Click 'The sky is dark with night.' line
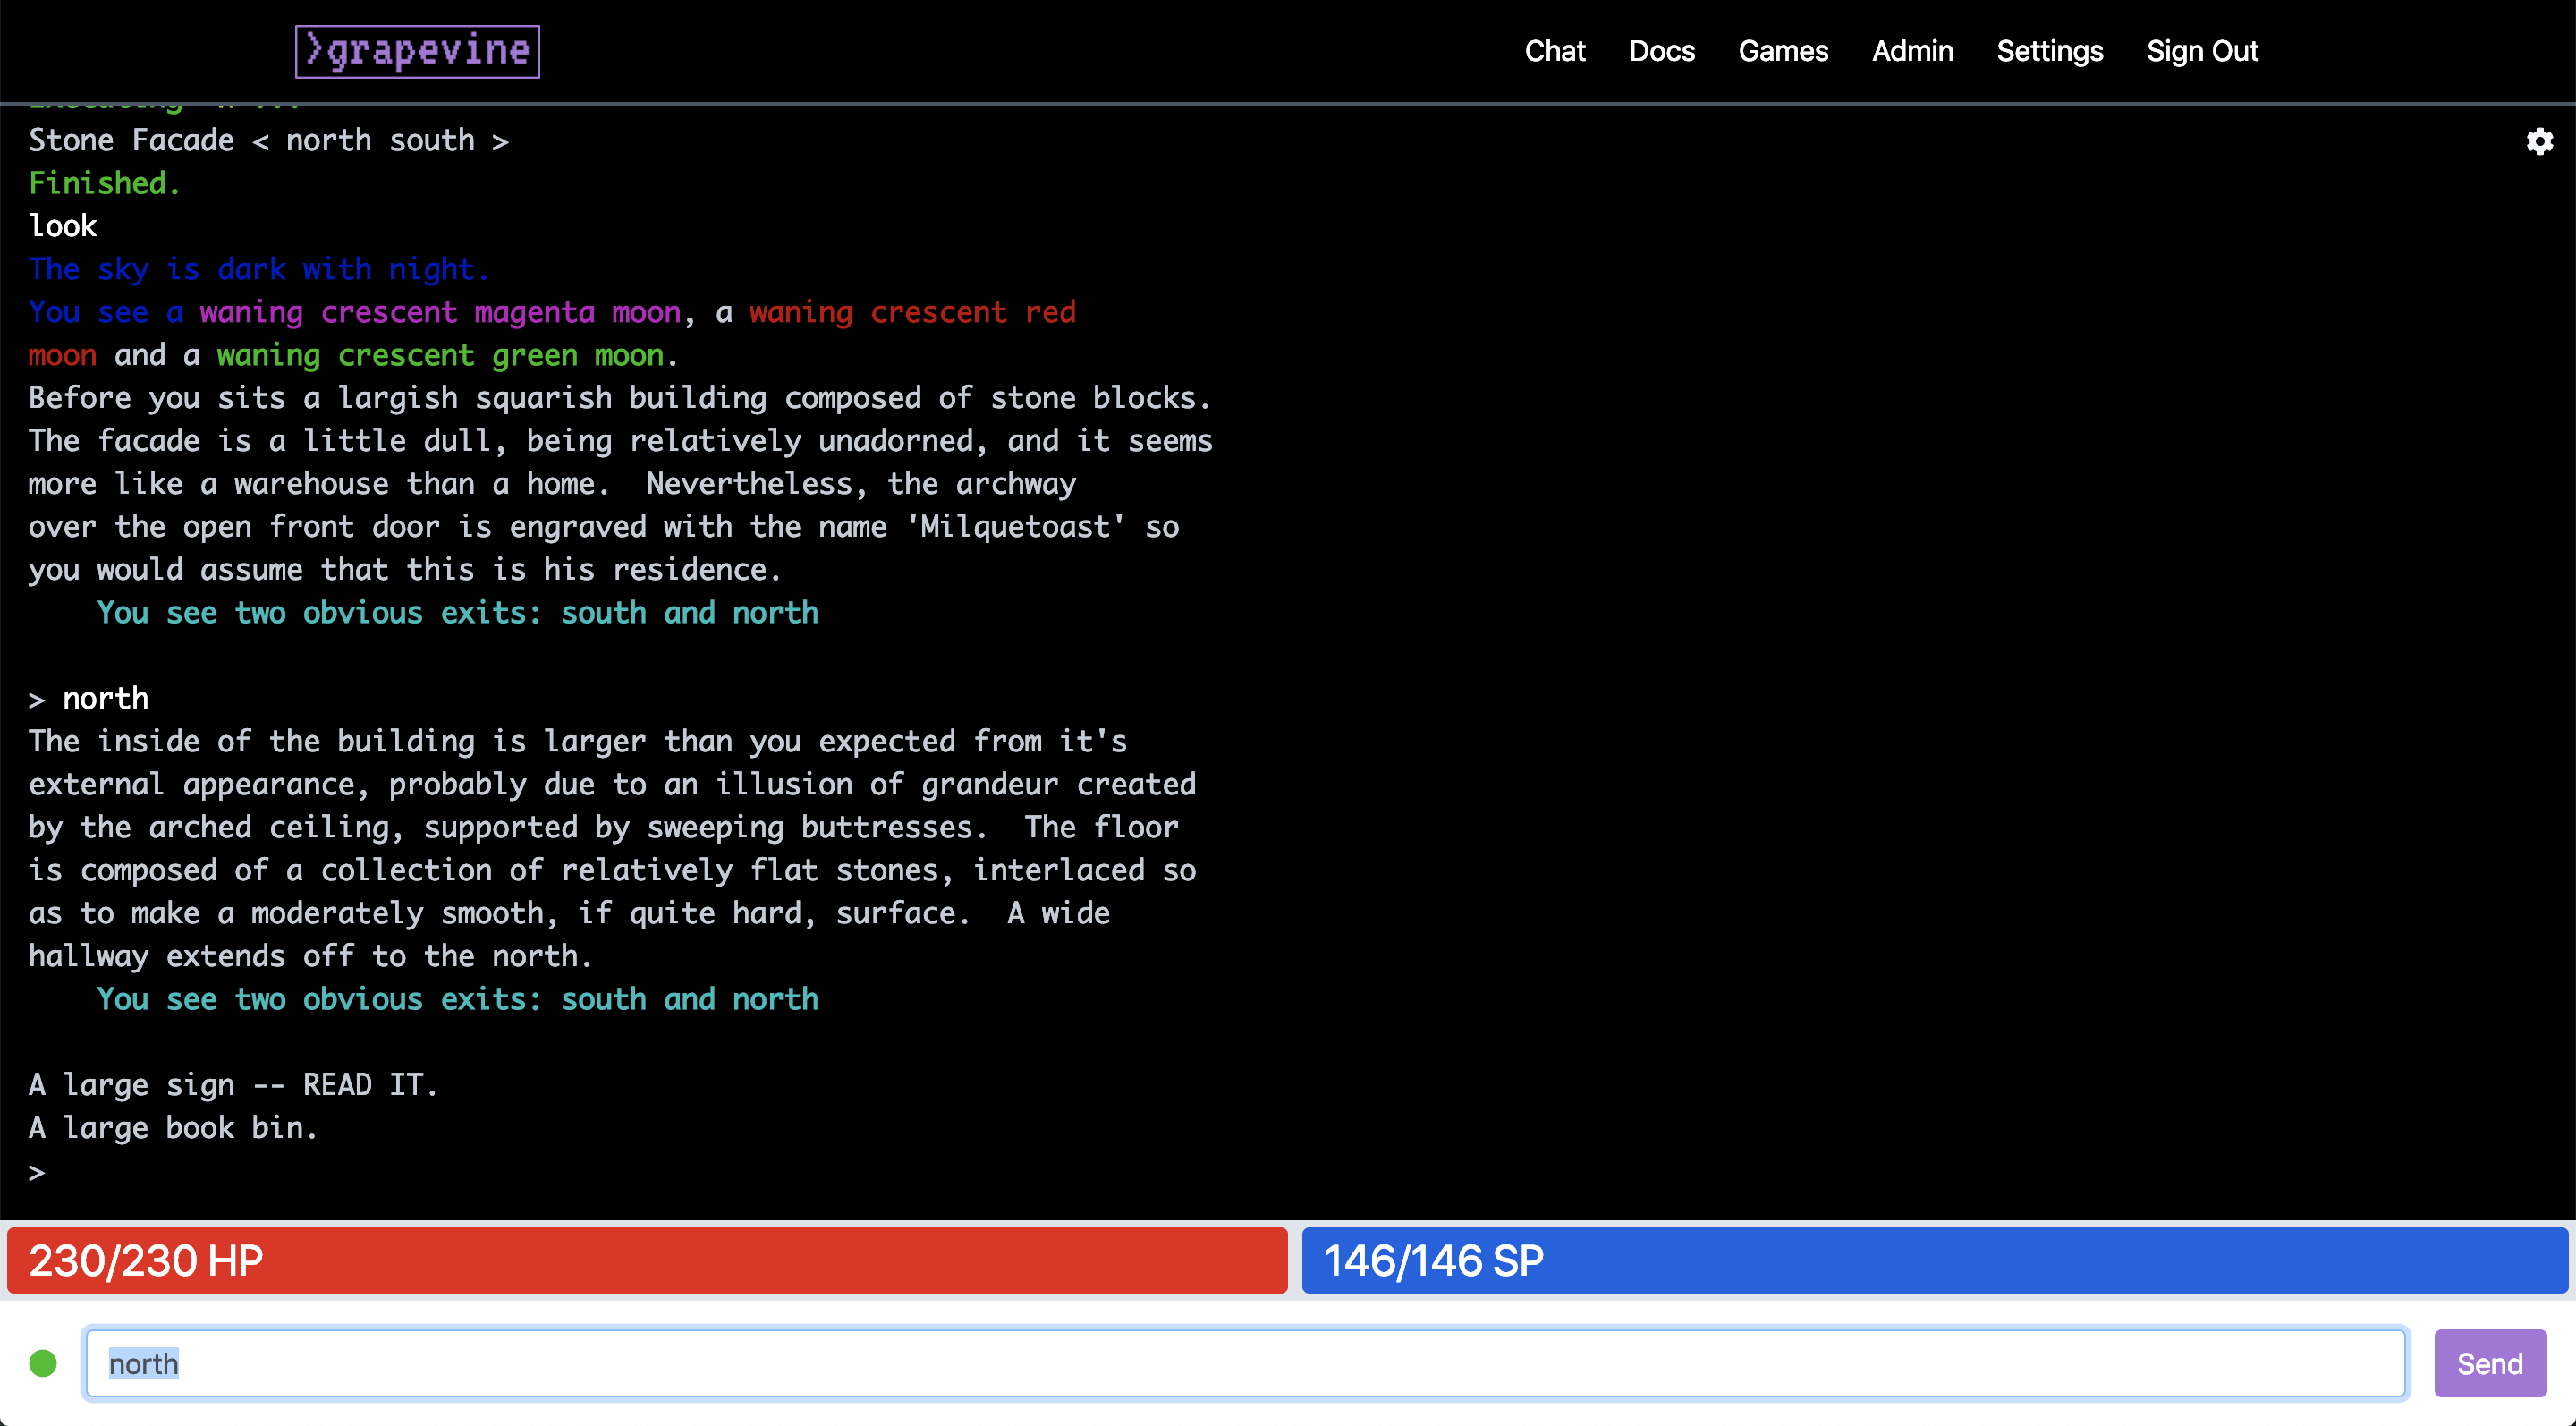This screenshot has height=1426, width=2576. click(x=259, y=269)
